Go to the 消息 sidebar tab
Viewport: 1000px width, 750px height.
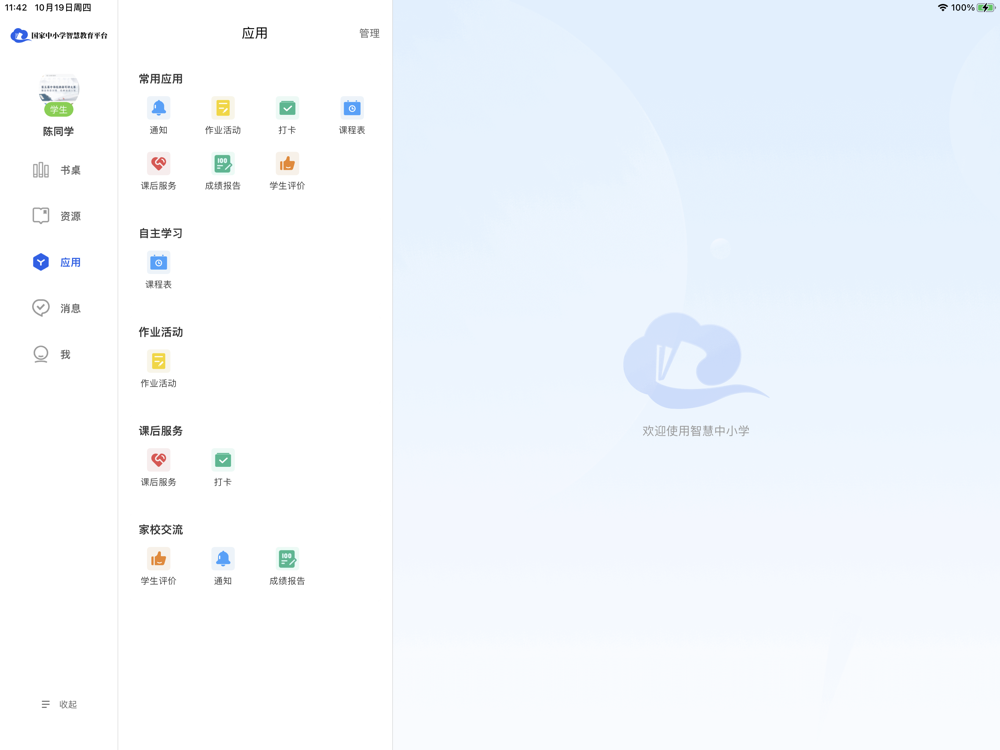[57, 308]
